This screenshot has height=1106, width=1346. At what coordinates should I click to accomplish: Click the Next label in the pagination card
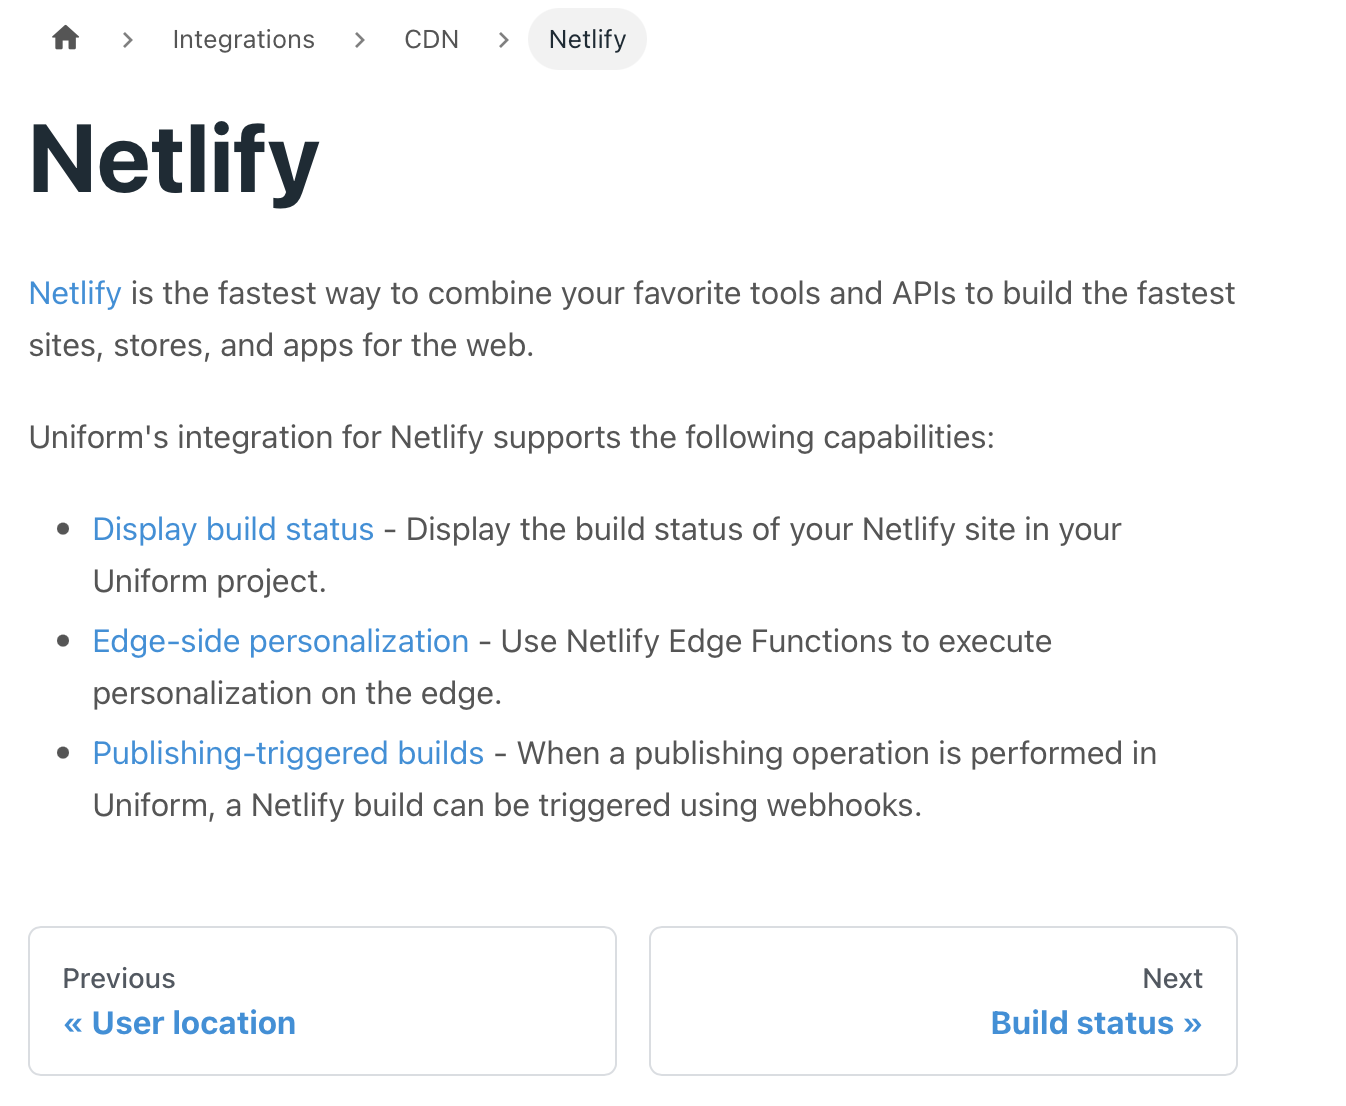pos(1172,978)
